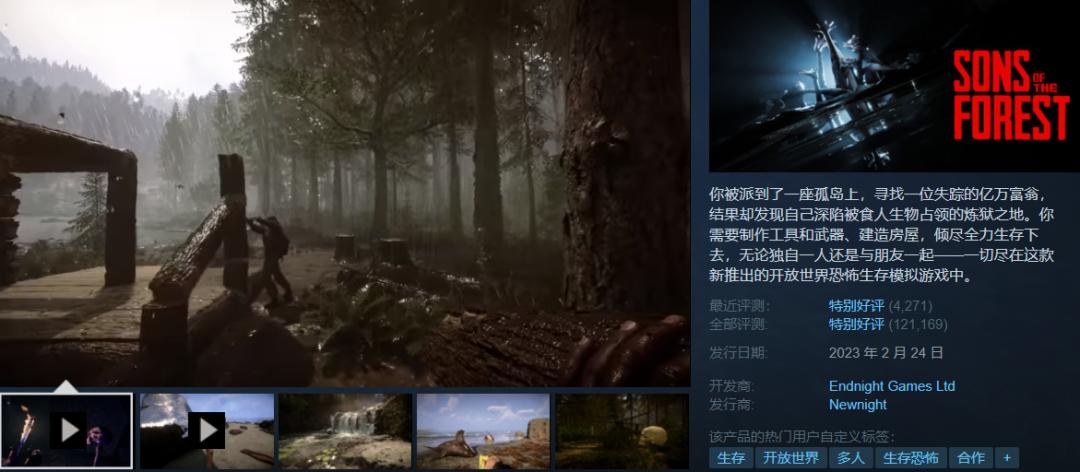Play the first video thumbnail with torch
1080x472 pixels.
67,431
